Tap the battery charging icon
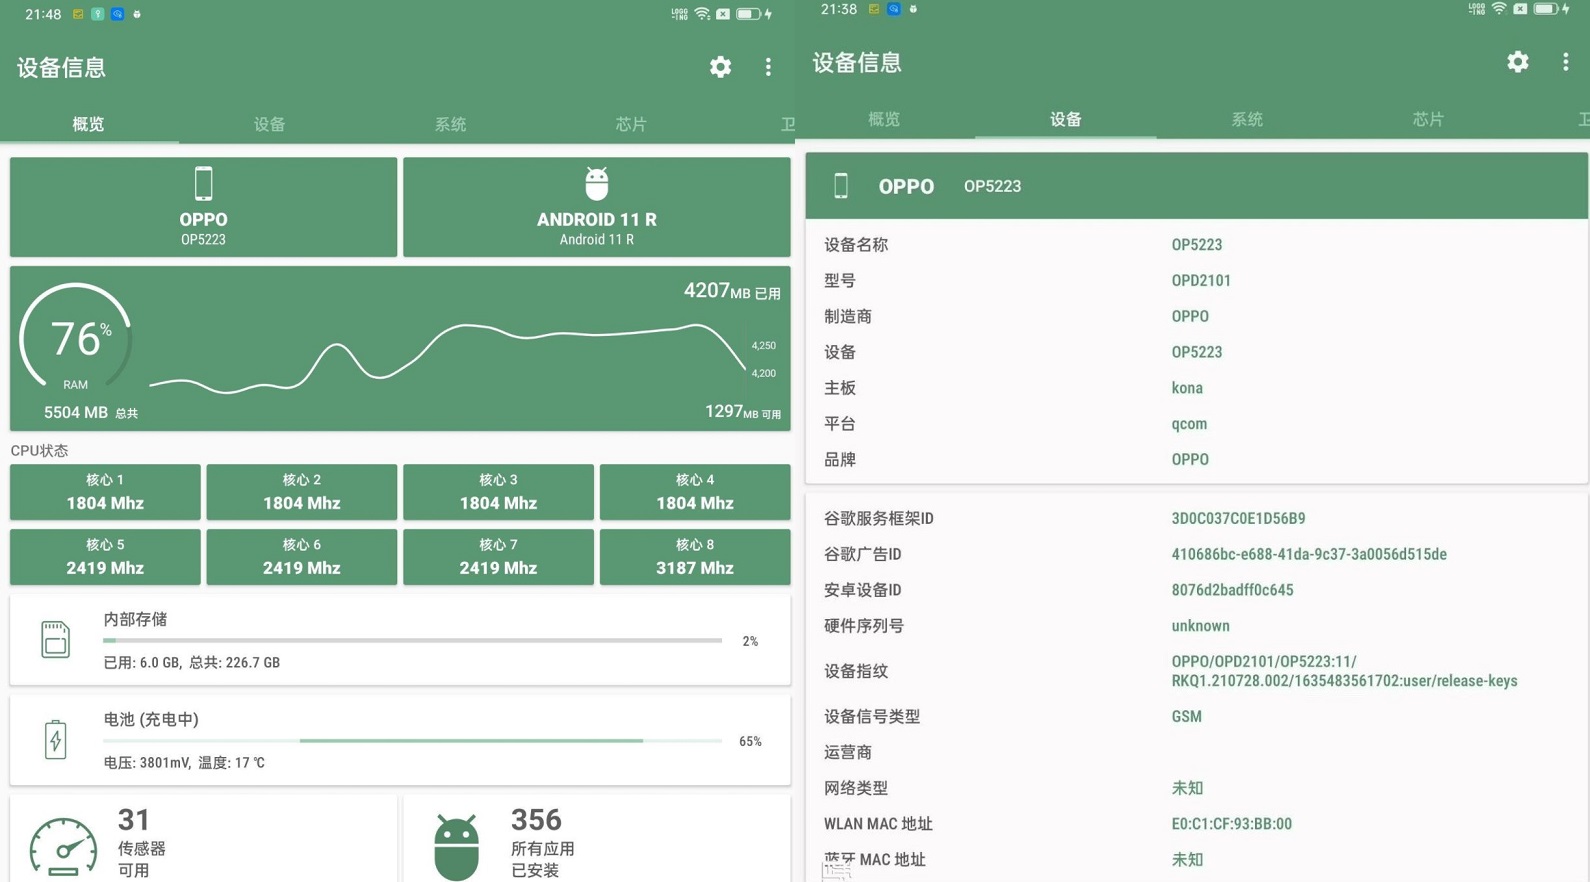This screenshot has width=1590, height=882. tap(55, 740)
